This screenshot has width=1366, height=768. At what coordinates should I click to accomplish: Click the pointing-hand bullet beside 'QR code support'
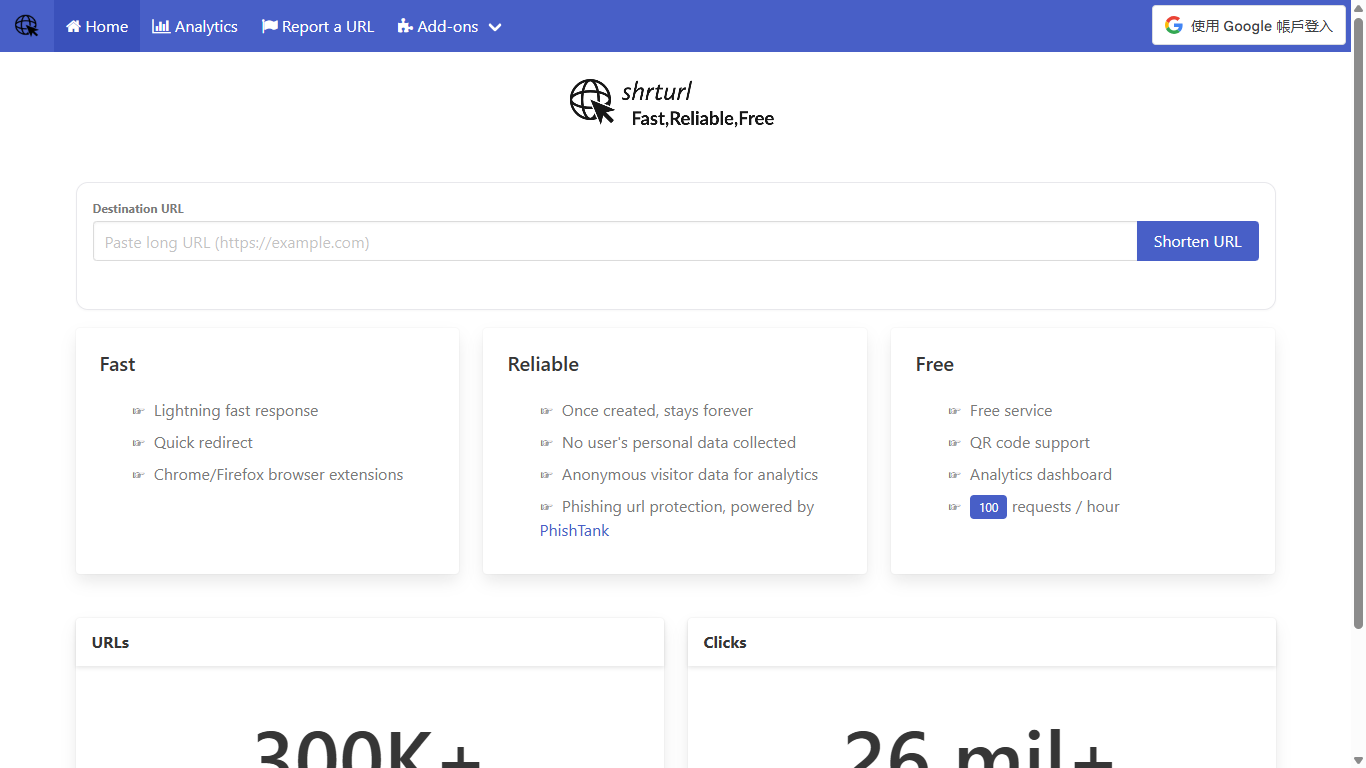tap(955, 443)
